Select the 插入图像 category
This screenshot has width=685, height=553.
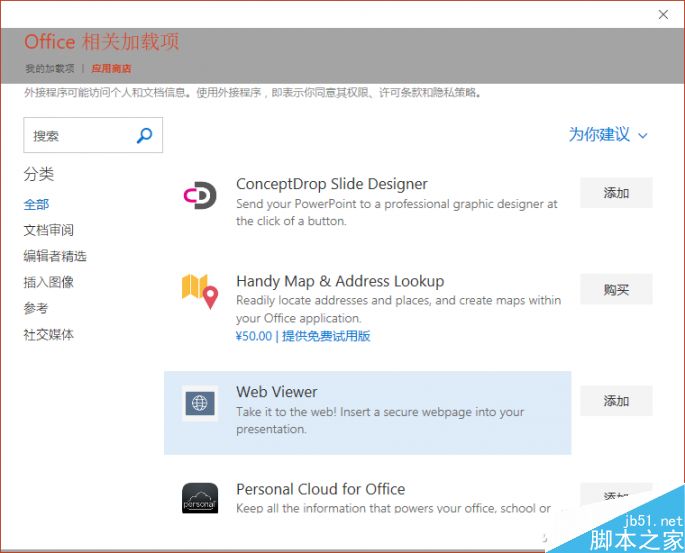tap(48, 282)
